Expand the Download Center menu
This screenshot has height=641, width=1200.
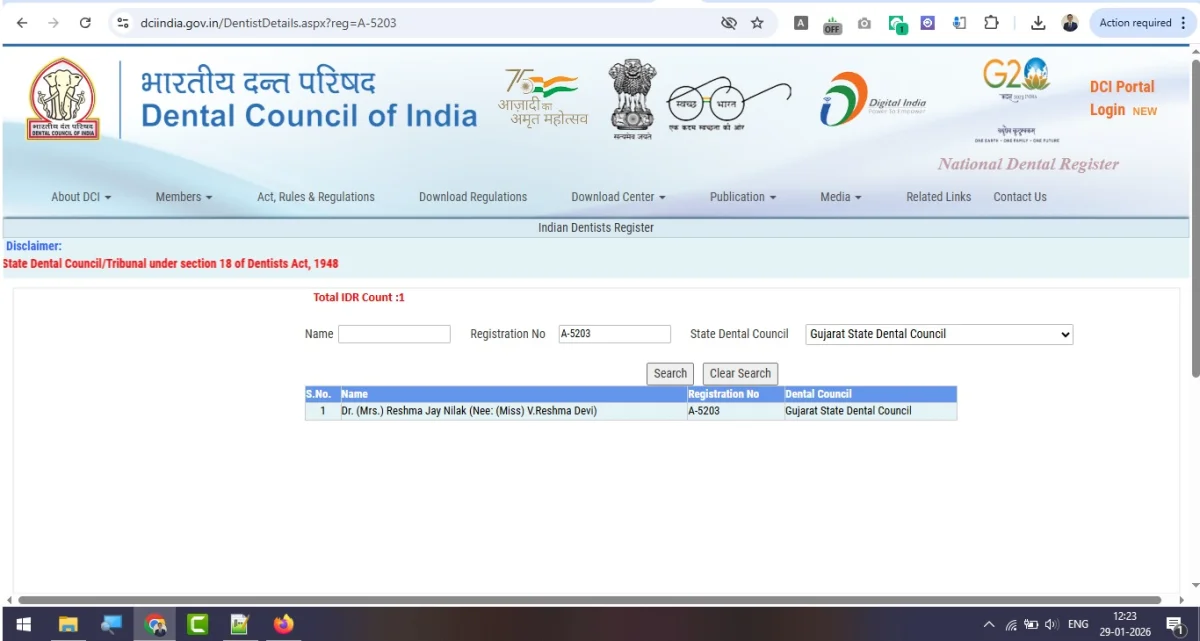point(617,197)
